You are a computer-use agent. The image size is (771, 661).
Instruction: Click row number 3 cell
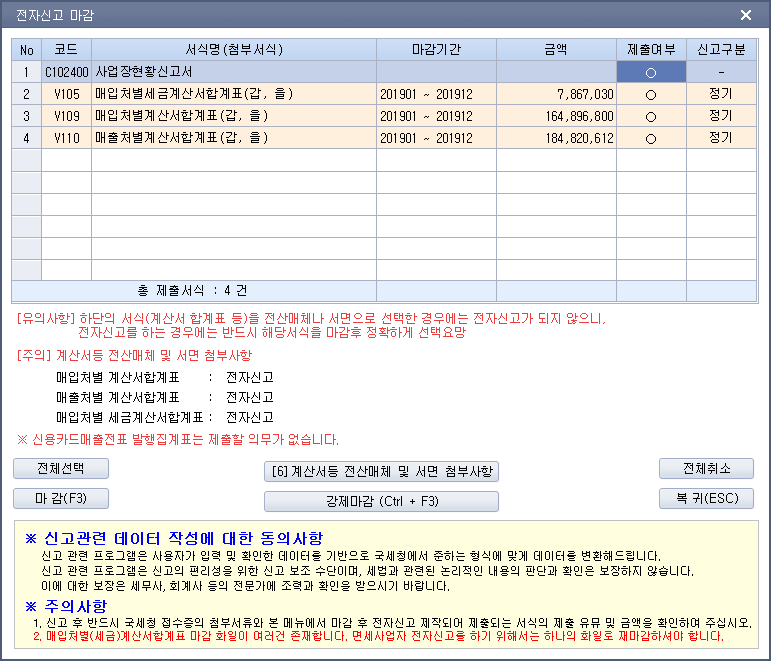tap(27, 116)
